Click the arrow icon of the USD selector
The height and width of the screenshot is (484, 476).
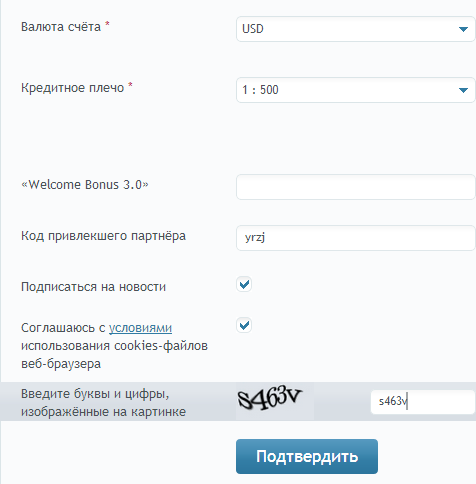(x=463, y=29)
